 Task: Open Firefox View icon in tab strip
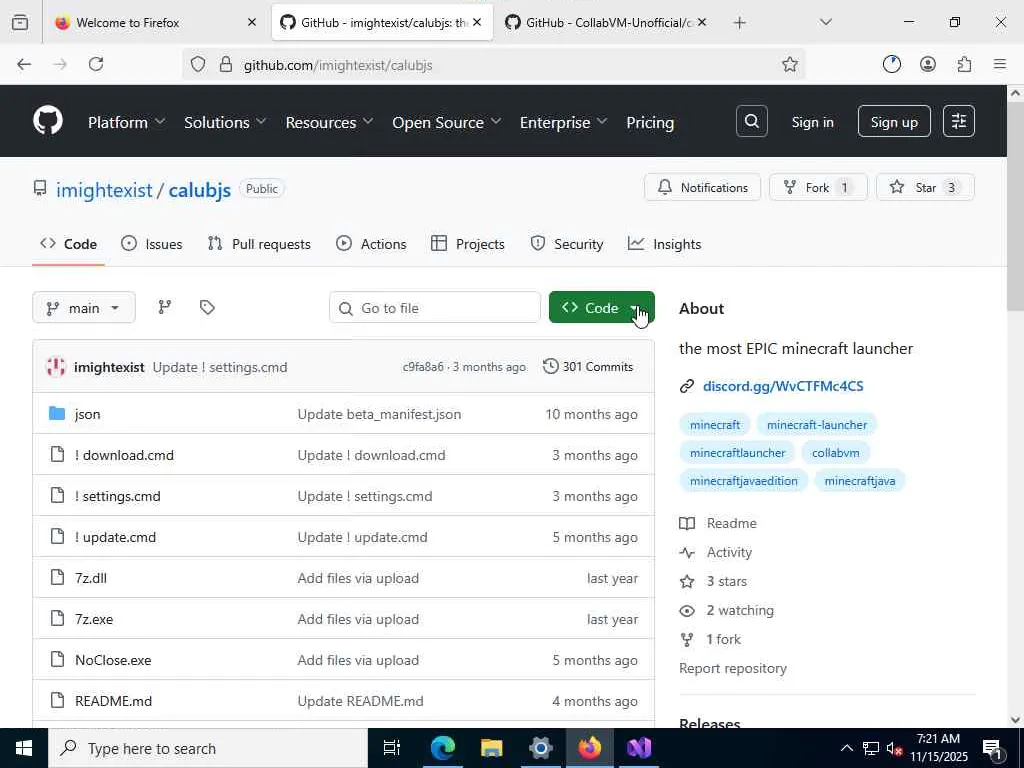click(20, 22)
